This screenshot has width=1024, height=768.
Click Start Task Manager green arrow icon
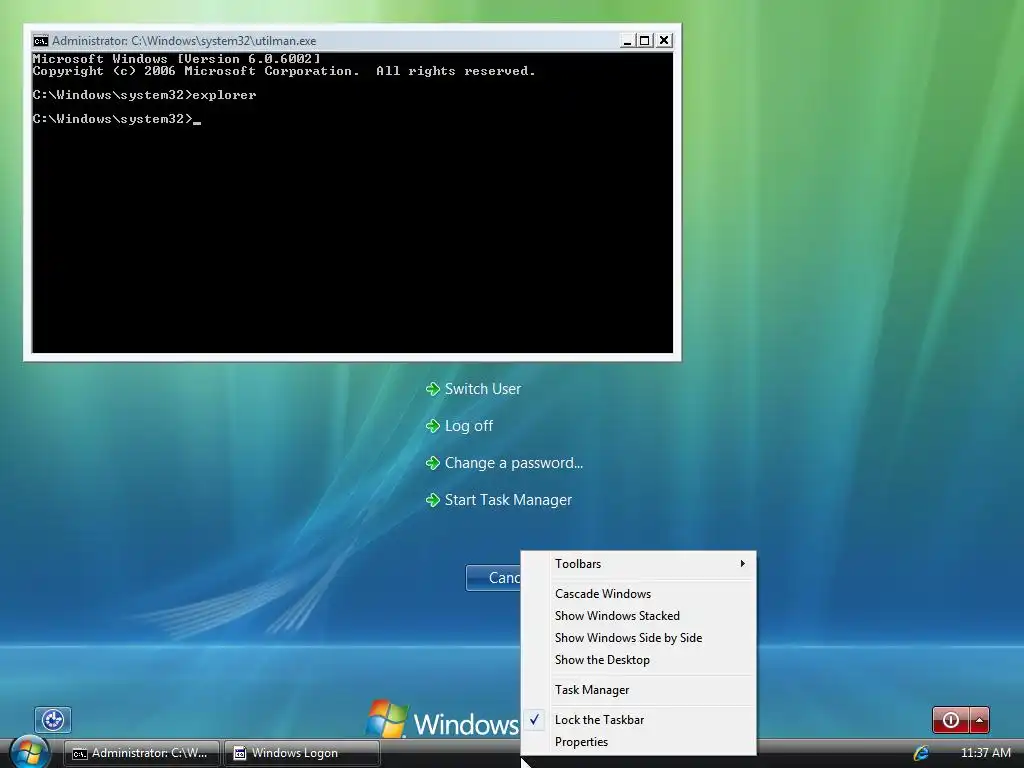pos(432,500)
